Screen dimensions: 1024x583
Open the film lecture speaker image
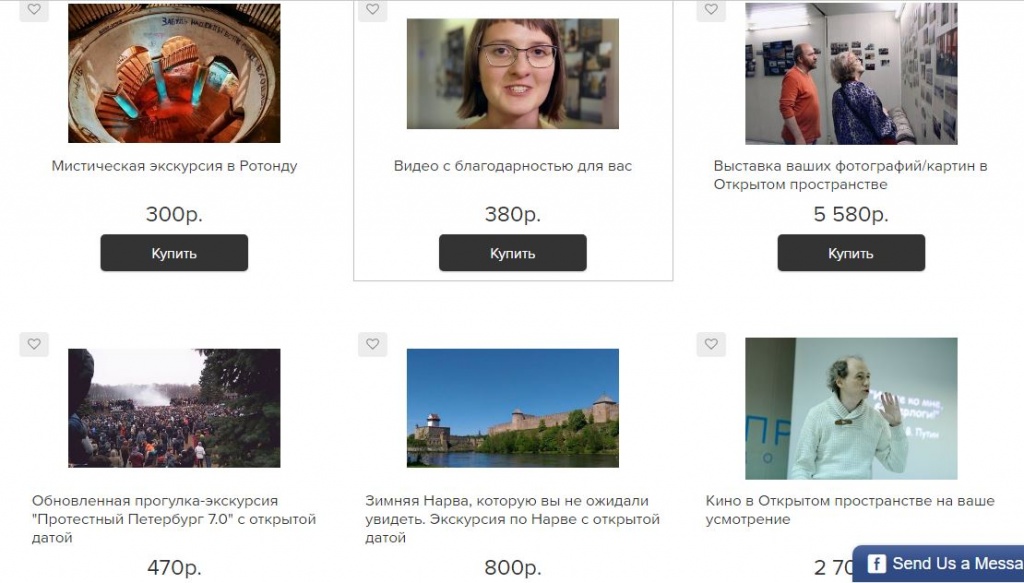851,408
